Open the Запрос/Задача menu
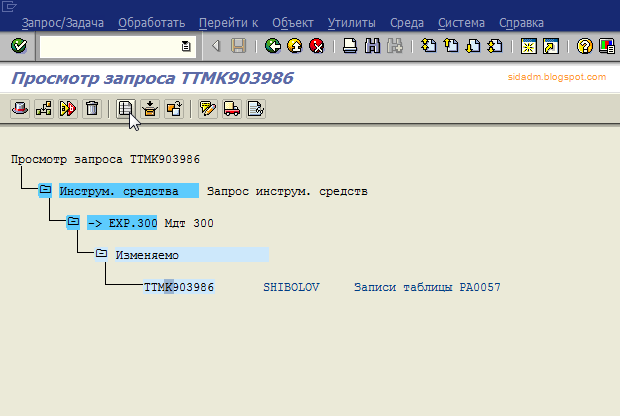Screen dimensions: 620x416 63,23
